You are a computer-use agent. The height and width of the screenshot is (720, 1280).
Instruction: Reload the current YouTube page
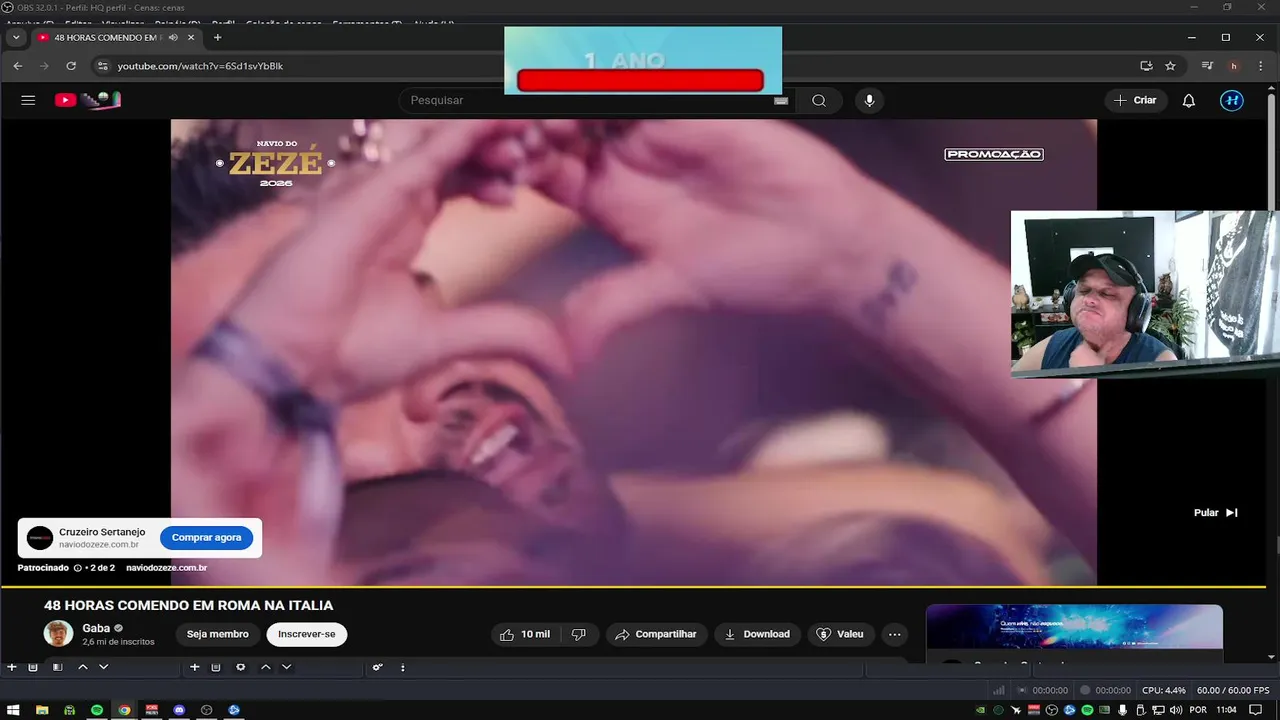[71, 66]
